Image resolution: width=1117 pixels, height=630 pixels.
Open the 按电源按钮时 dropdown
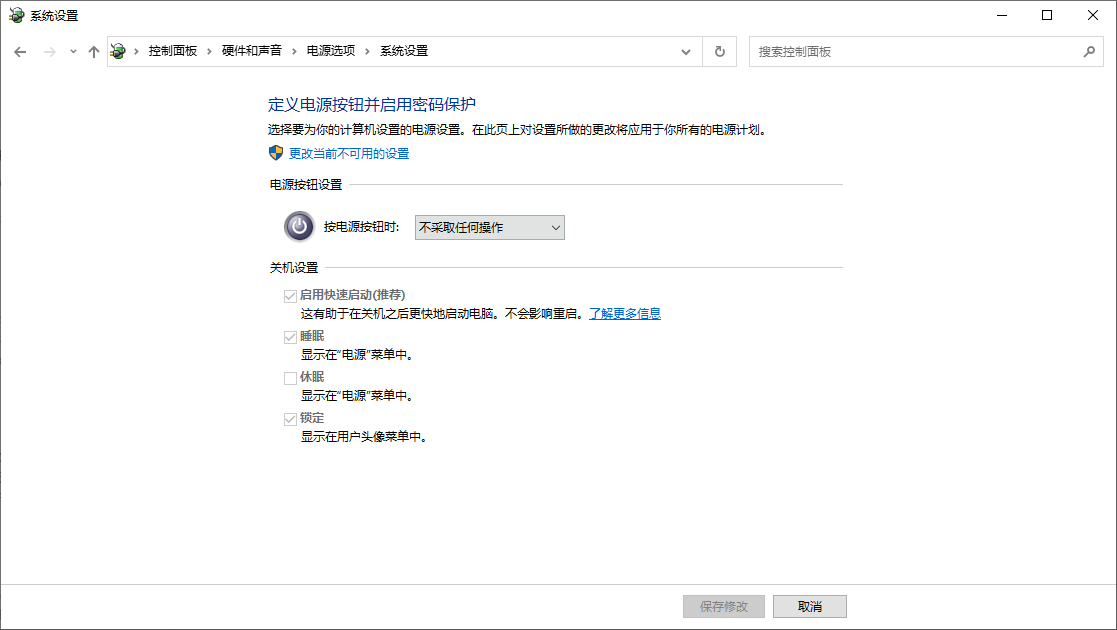pos(489,228)
